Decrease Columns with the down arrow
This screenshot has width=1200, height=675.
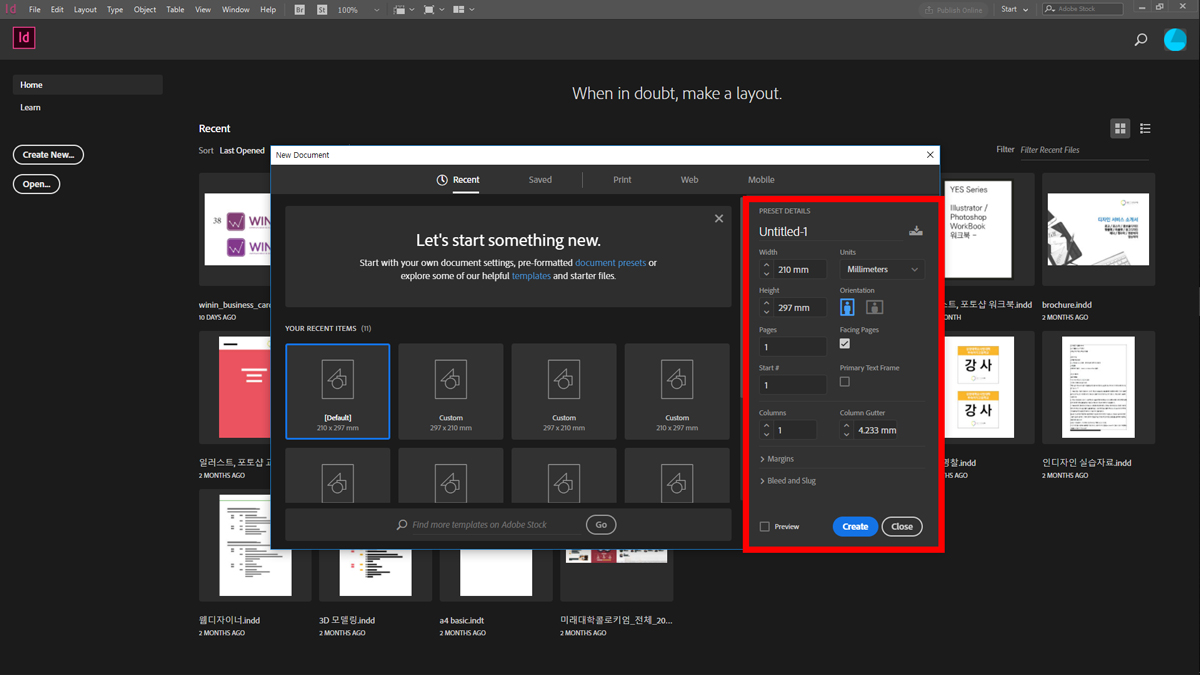[766, 435]
